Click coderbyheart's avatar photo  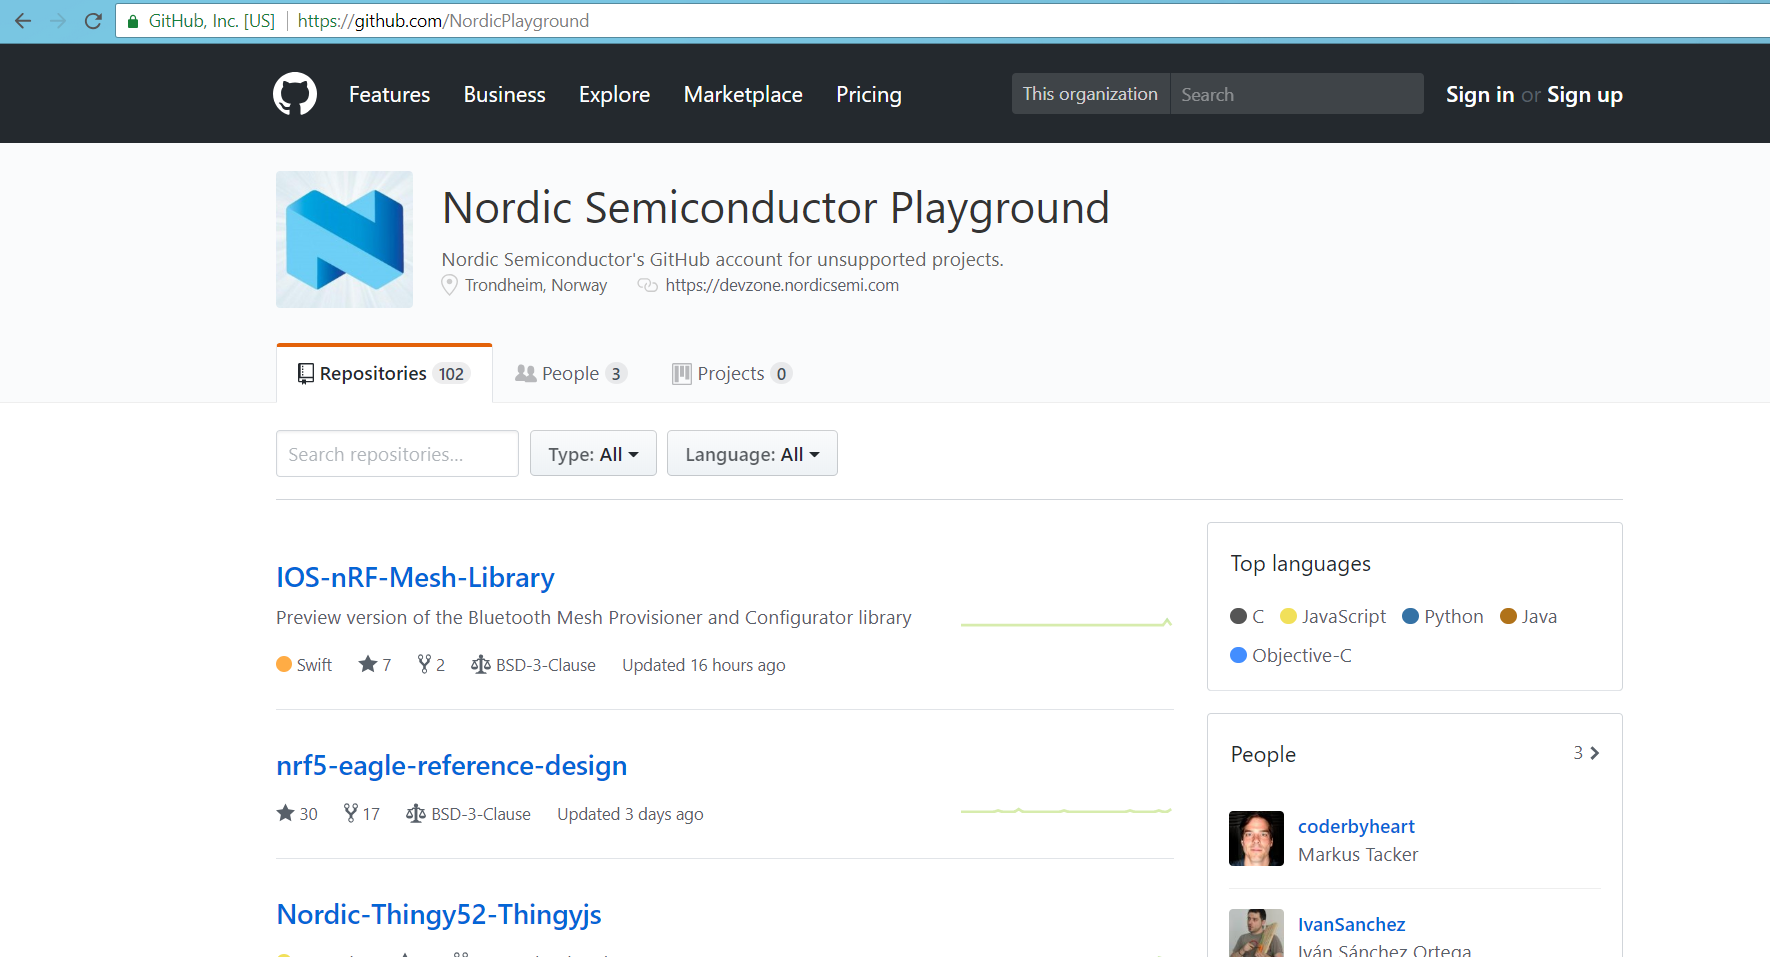tap(1256, 838)
